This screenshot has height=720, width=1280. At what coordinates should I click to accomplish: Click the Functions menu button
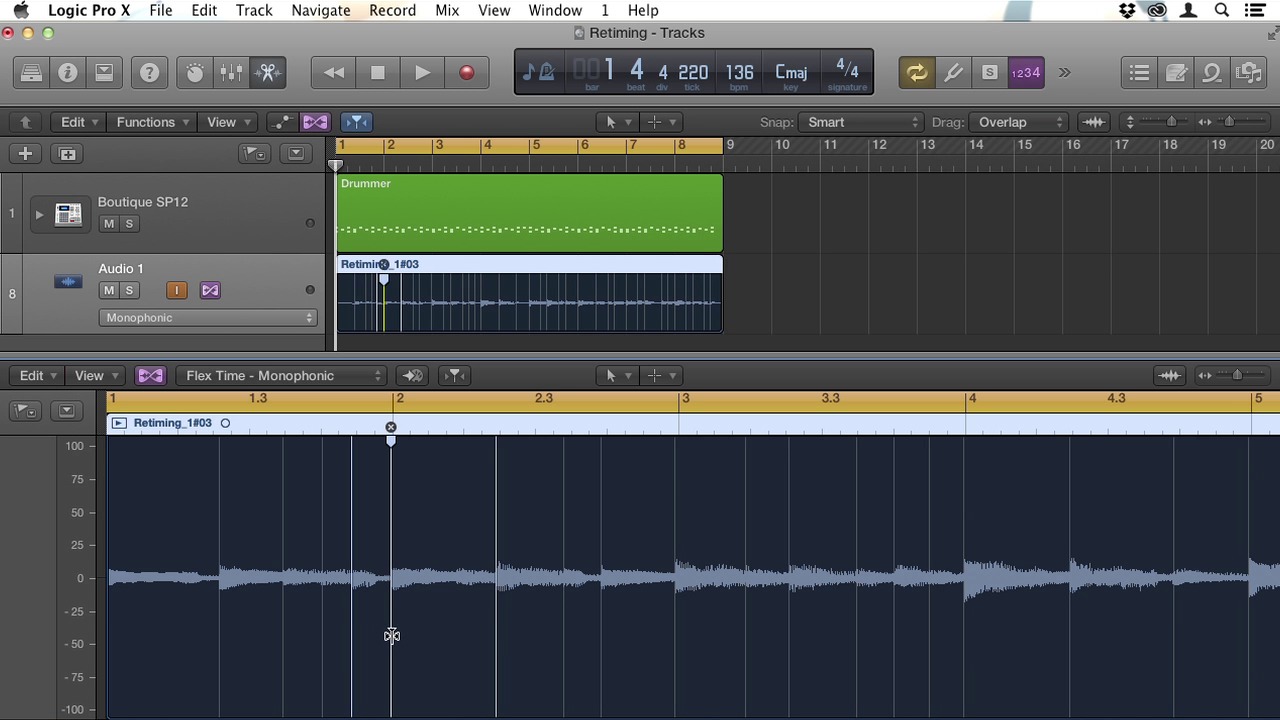pos(152,122)
